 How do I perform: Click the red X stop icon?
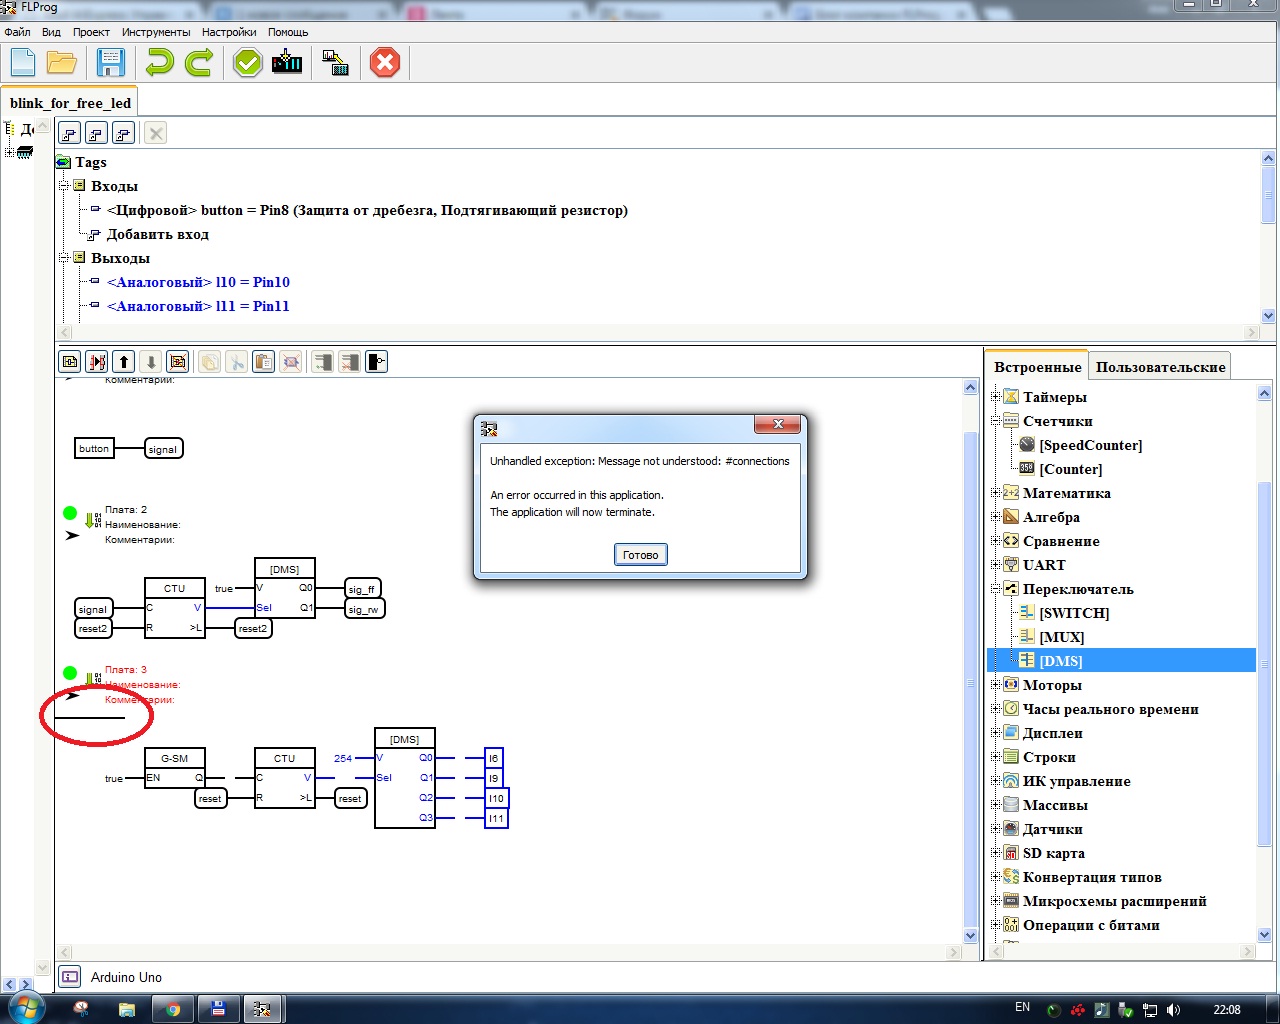point(384,63)
